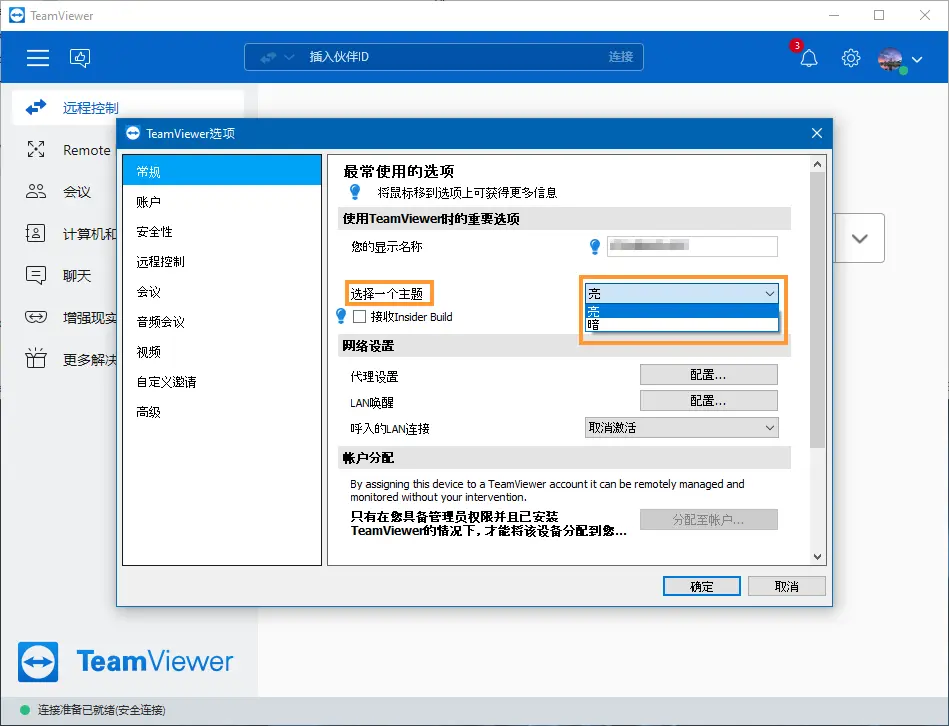Screen dimensions: 949x726
Task: Select 远程控制 in the options category list
Action: point(222,261)
